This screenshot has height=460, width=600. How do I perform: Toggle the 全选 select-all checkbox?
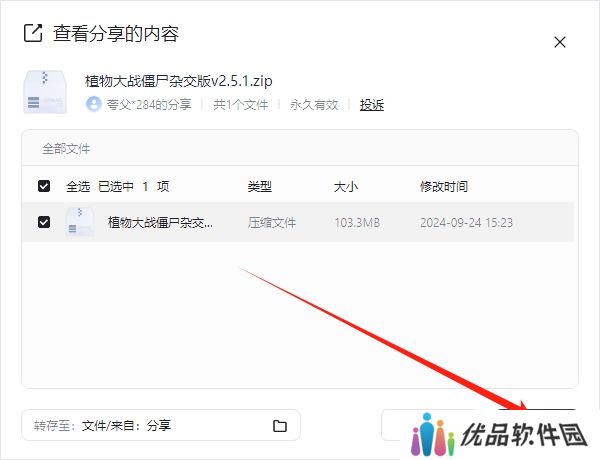click(44, 186)
